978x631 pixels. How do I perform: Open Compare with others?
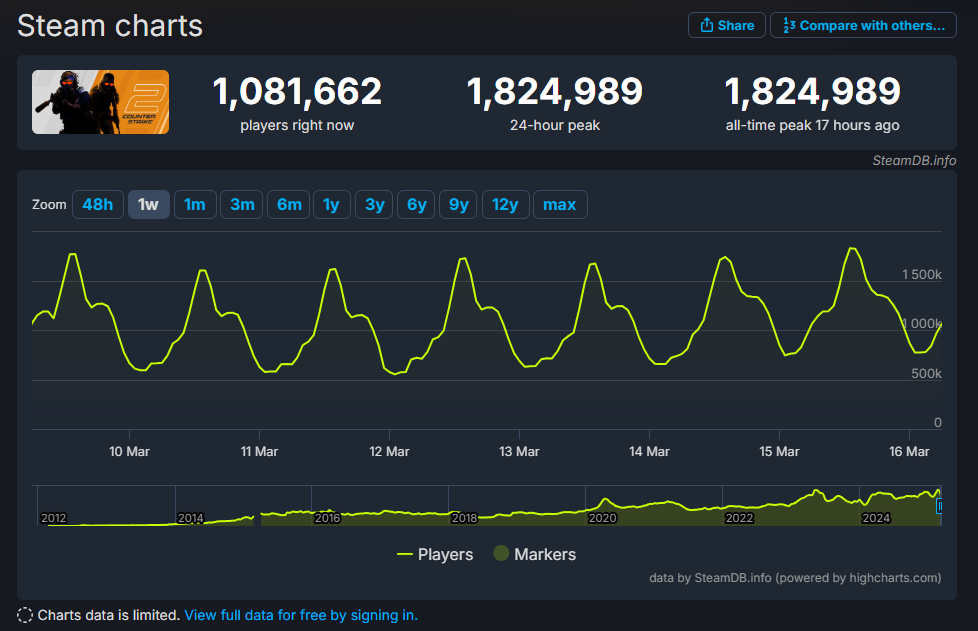(x=863, y=26)
